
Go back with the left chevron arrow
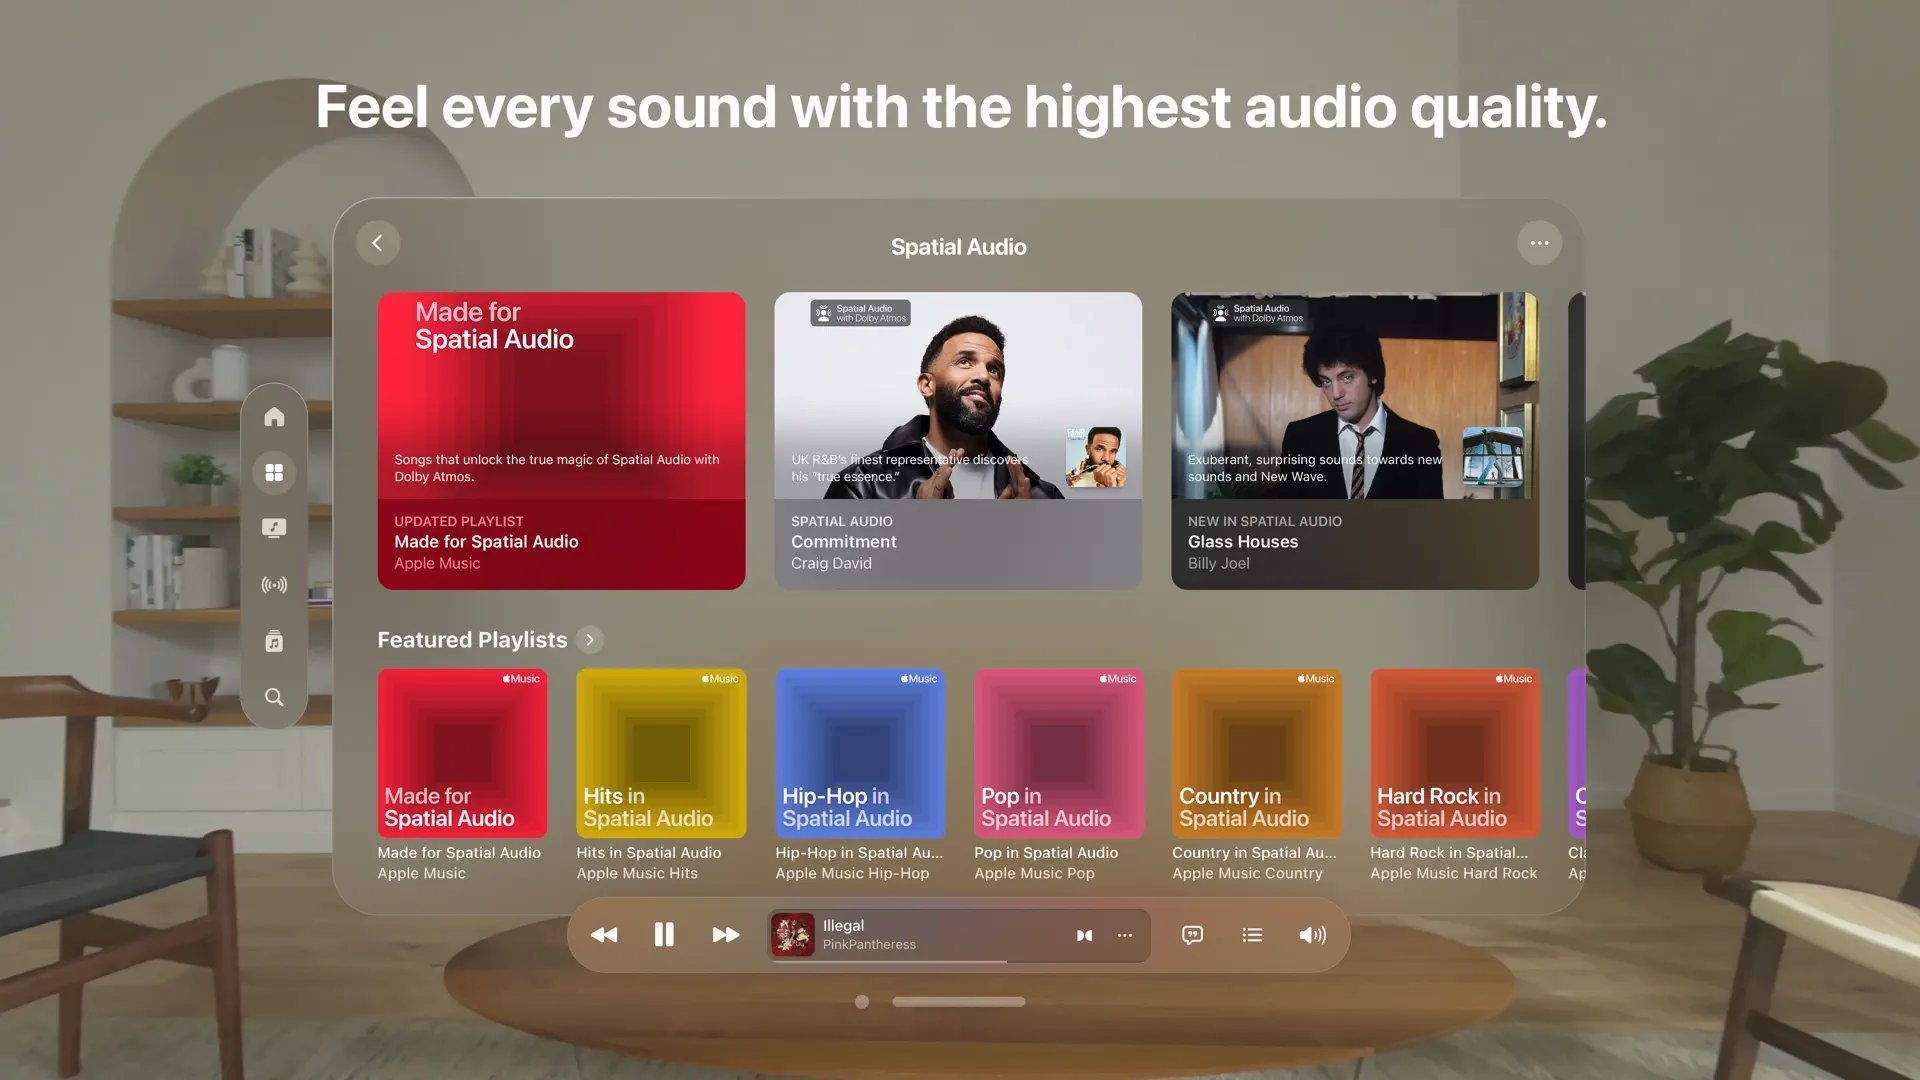click(378, 243)
